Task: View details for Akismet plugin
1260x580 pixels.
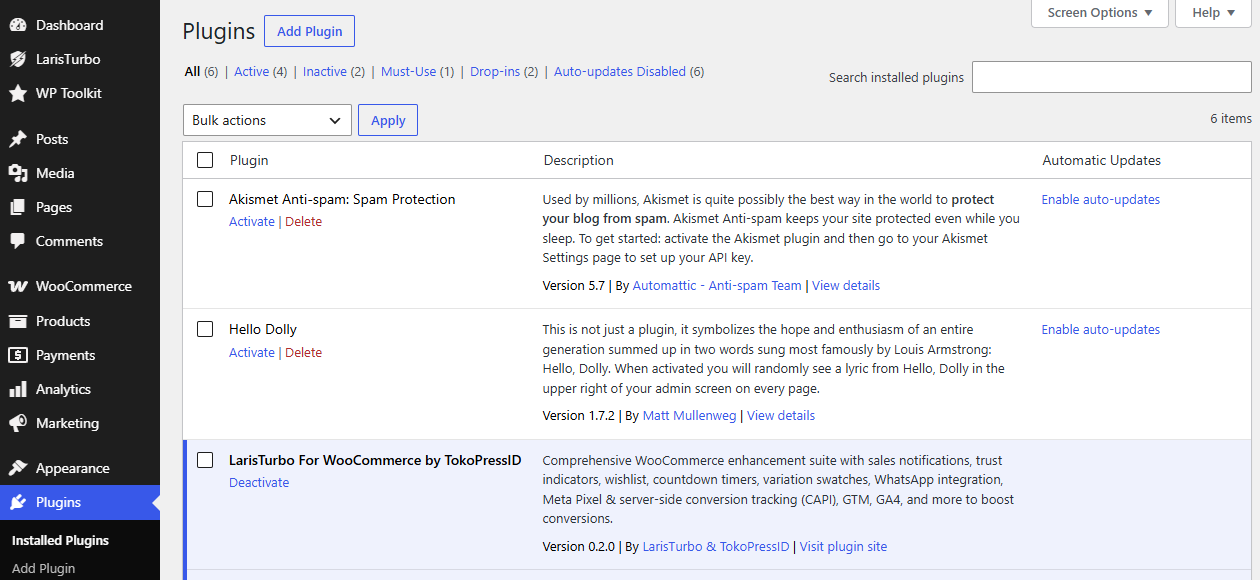Action: click(846, 285)
